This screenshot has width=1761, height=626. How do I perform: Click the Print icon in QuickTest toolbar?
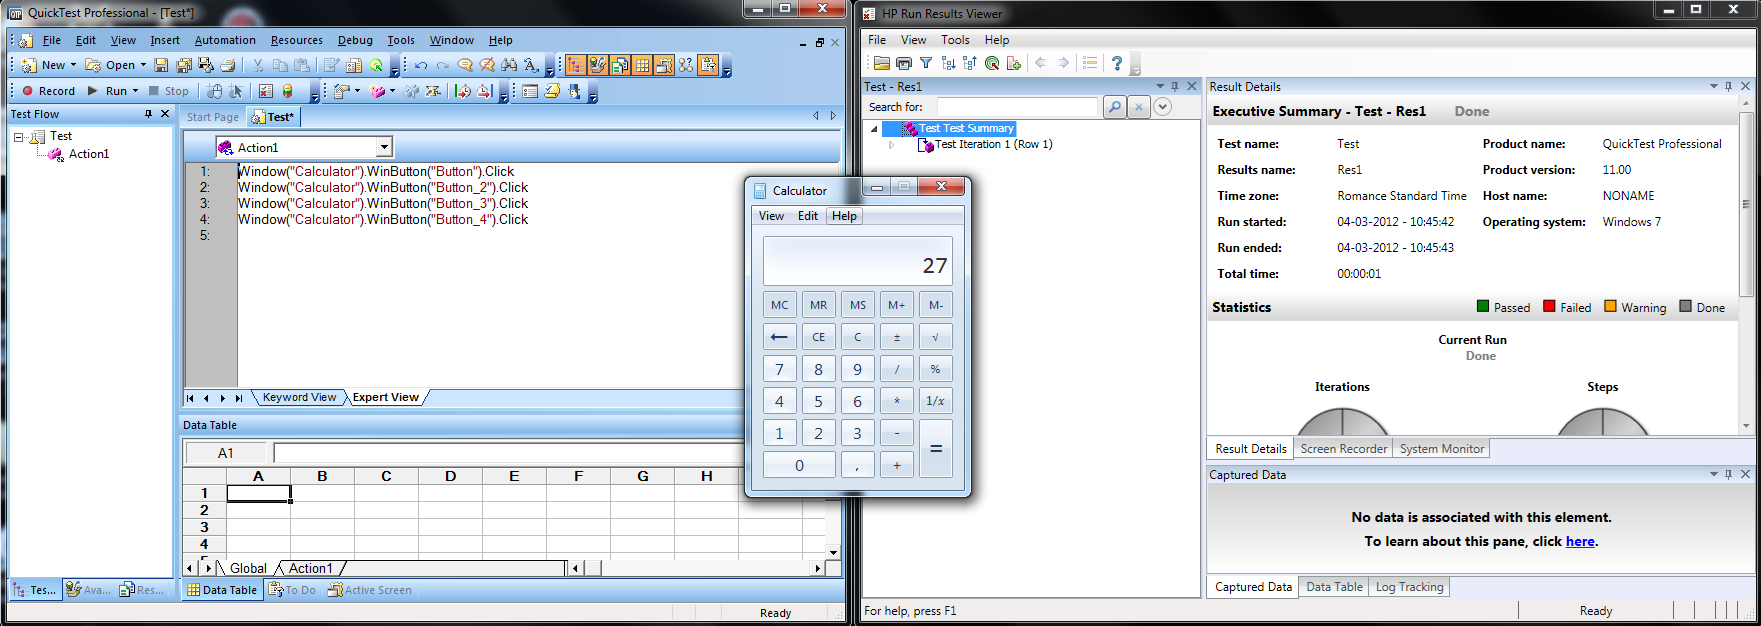pyautogui.click(x=228, y=65)
